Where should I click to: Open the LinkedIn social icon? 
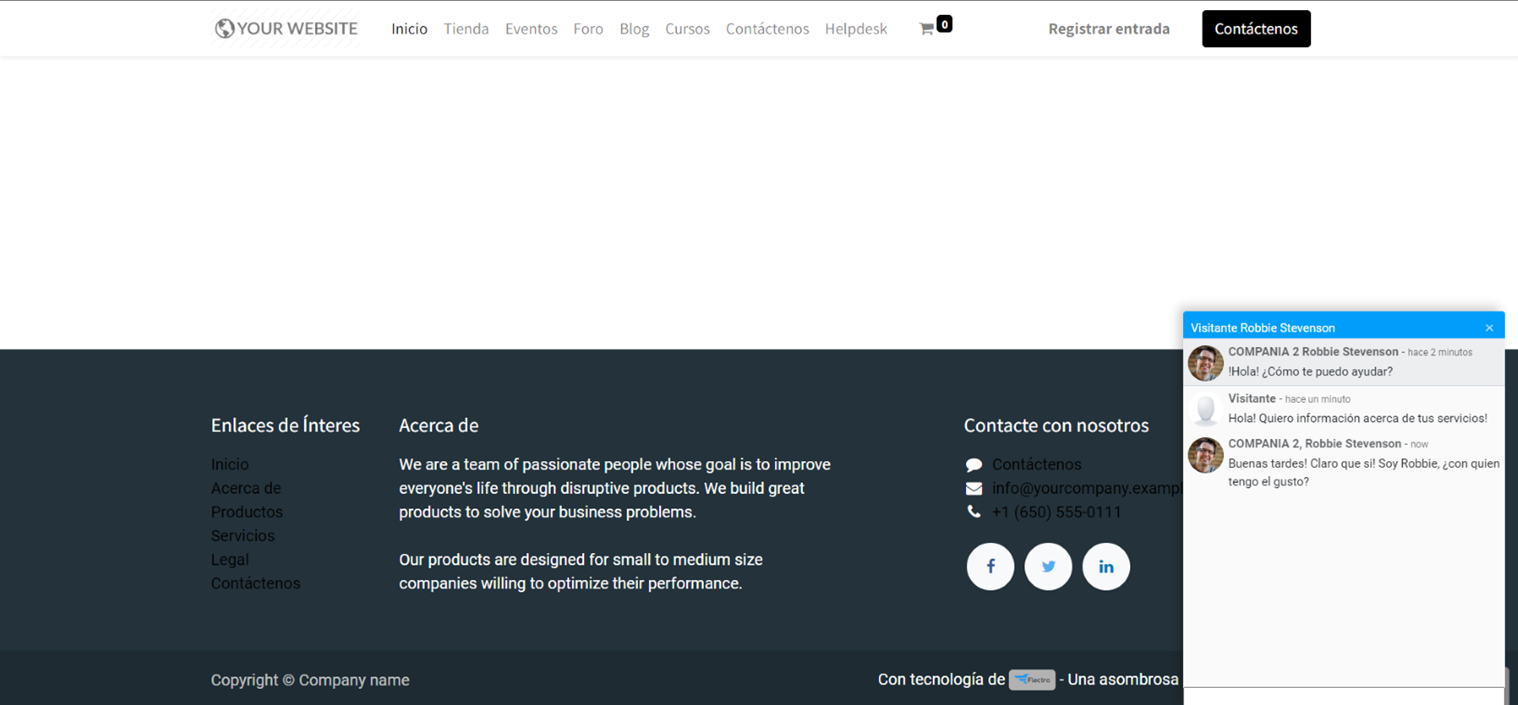coord(1106,566)
